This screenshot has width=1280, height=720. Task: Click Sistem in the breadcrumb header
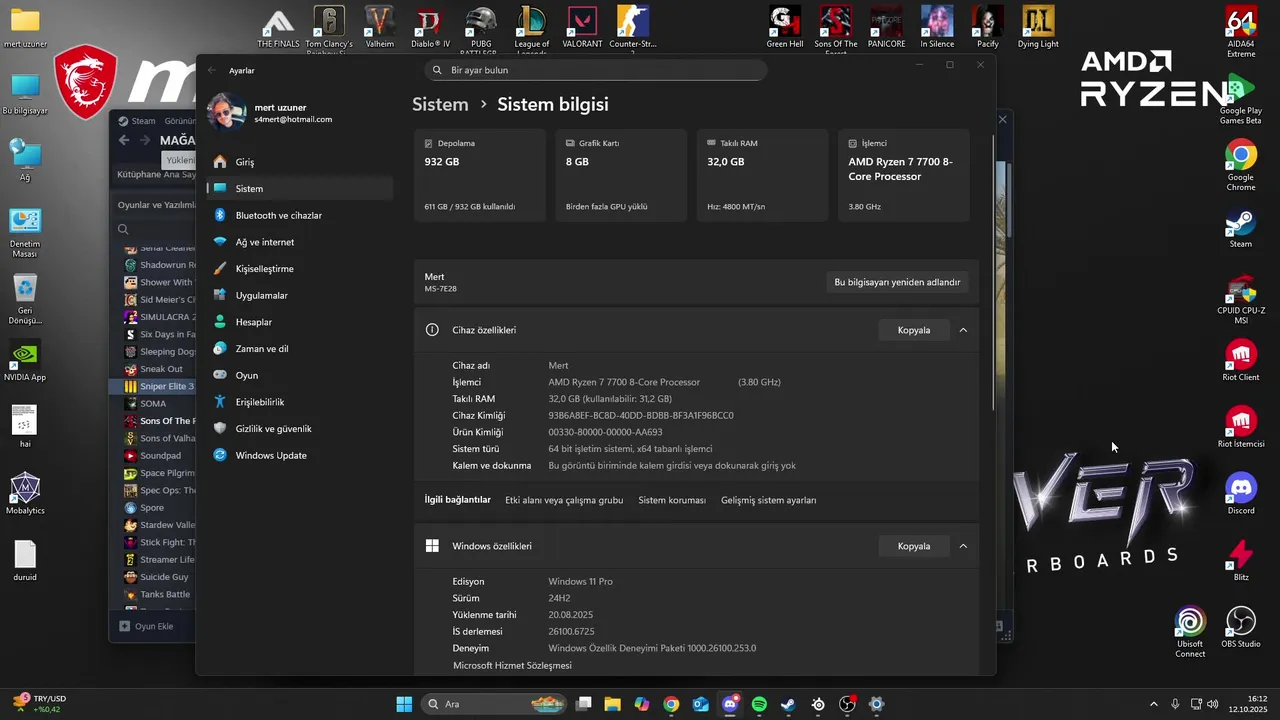[x=440, y=104]
